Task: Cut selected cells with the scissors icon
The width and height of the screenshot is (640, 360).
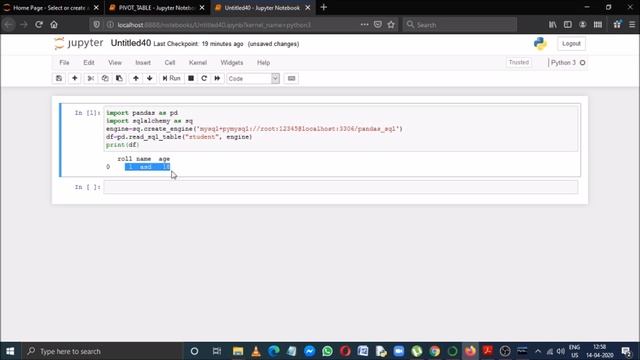Action: [x=91, y=78]
